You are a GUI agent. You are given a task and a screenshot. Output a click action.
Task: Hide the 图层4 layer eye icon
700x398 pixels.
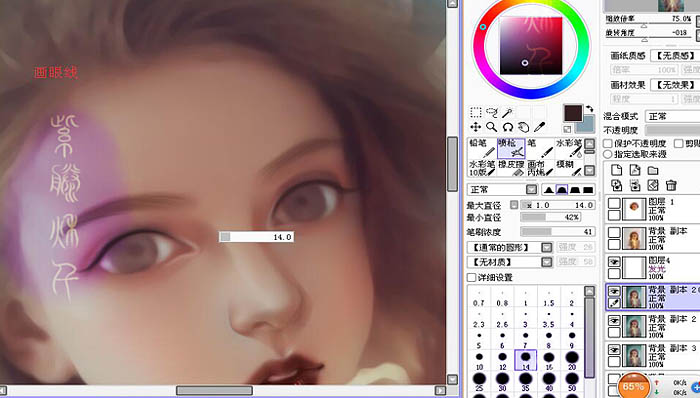614,262
